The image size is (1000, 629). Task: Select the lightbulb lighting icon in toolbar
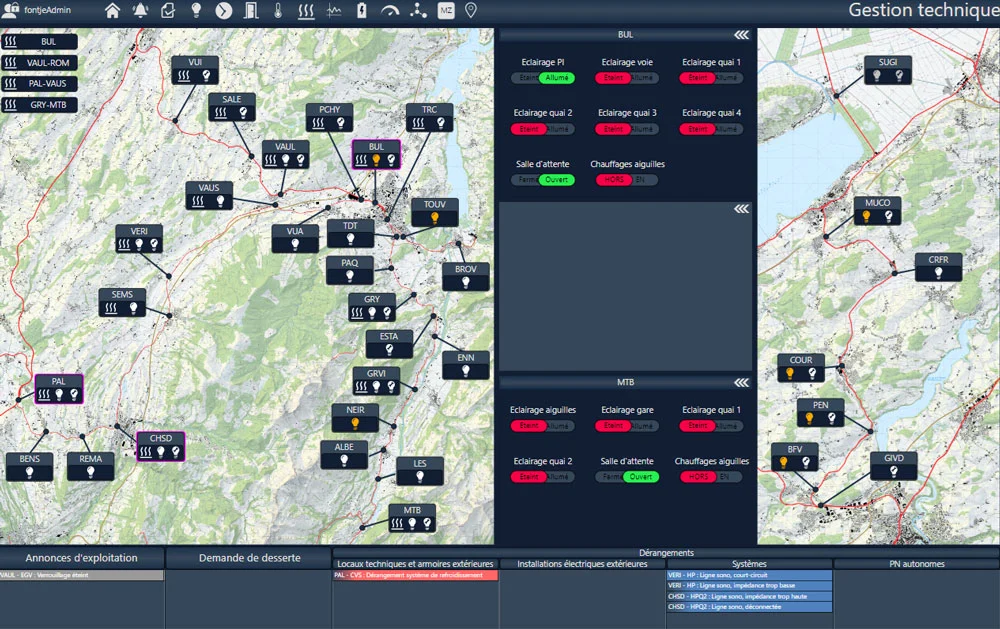point(196,11)
